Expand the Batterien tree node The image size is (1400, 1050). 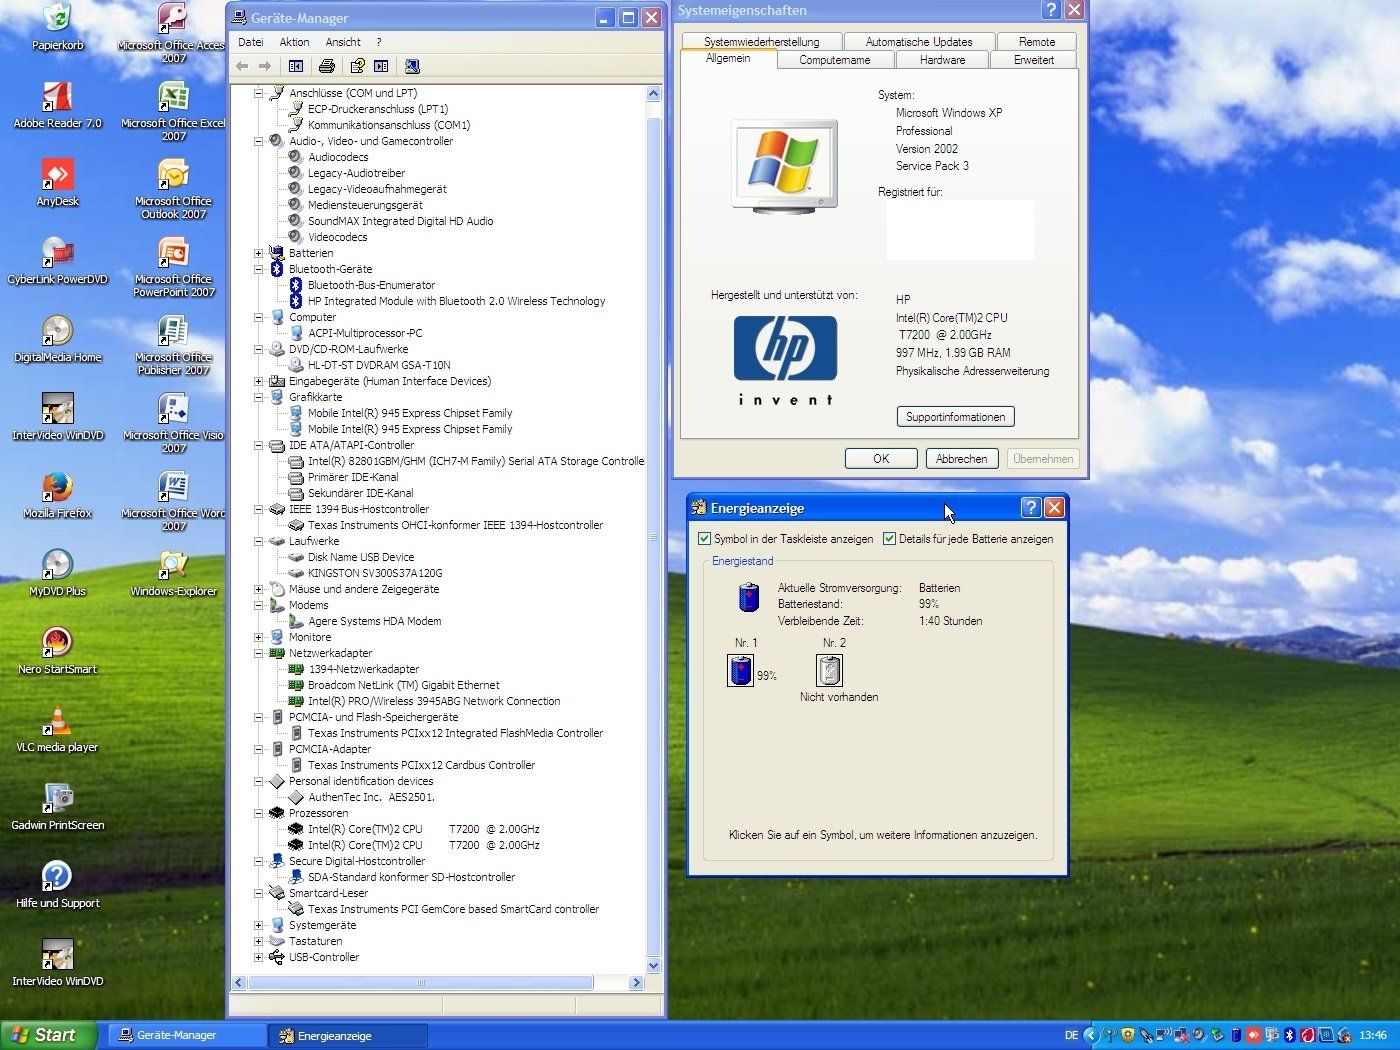click(x=258, y=253)
